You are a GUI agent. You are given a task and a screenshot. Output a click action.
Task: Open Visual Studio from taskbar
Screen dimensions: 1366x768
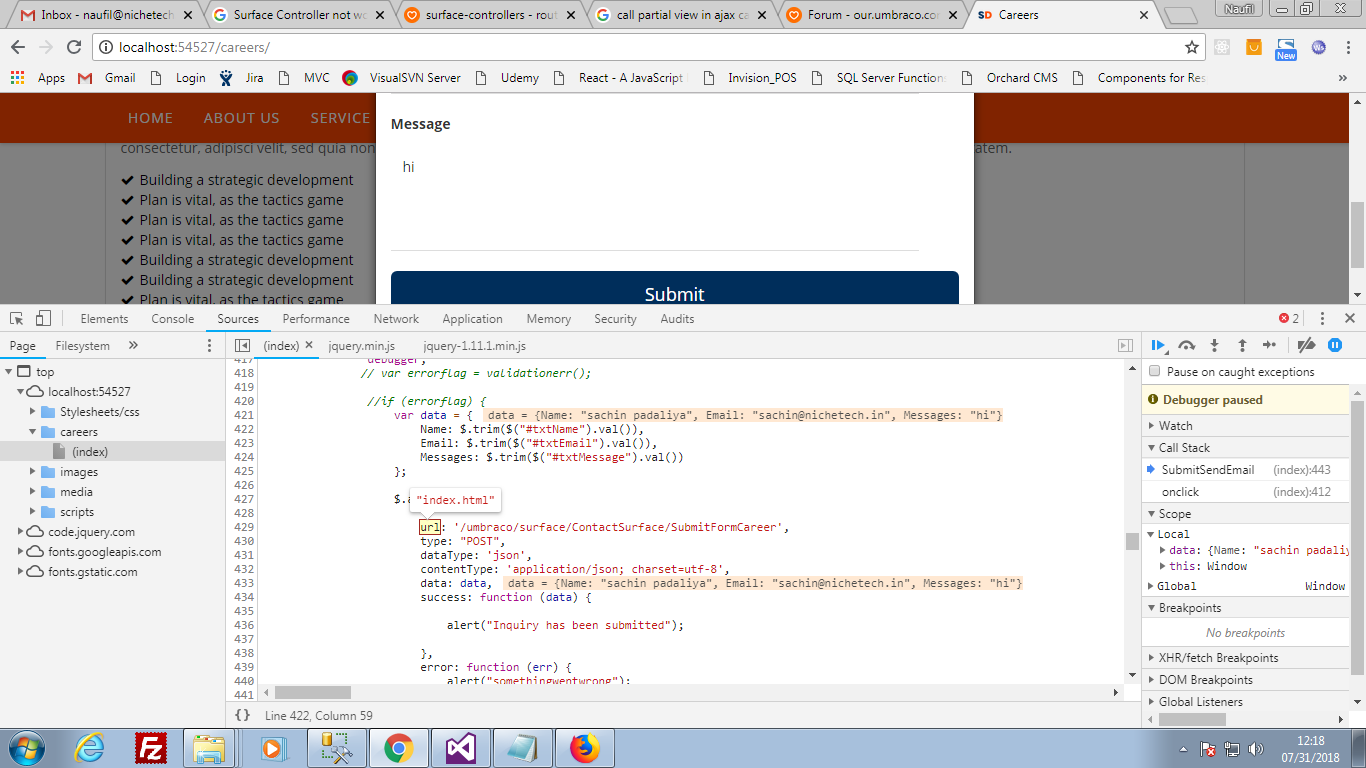(463, 748)
